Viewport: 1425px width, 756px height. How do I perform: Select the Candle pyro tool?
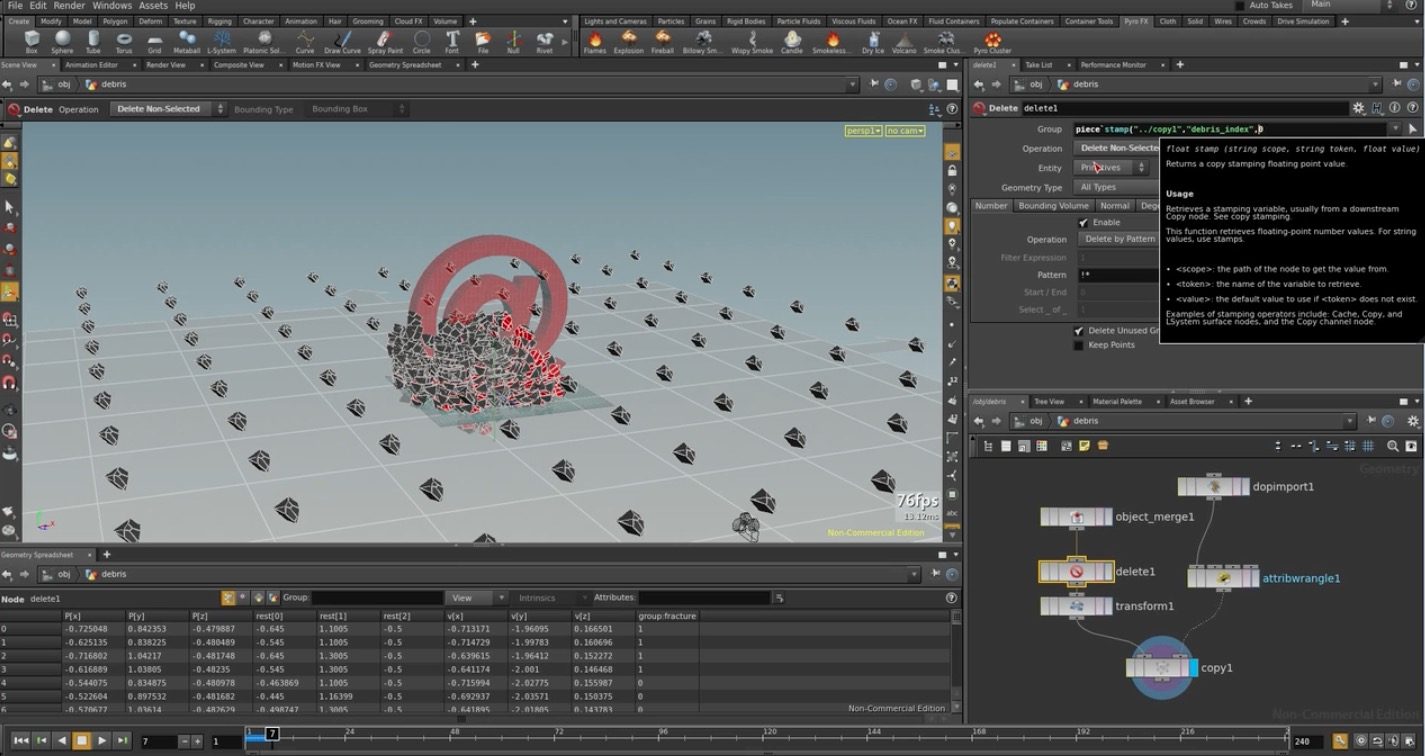(792, 42)
